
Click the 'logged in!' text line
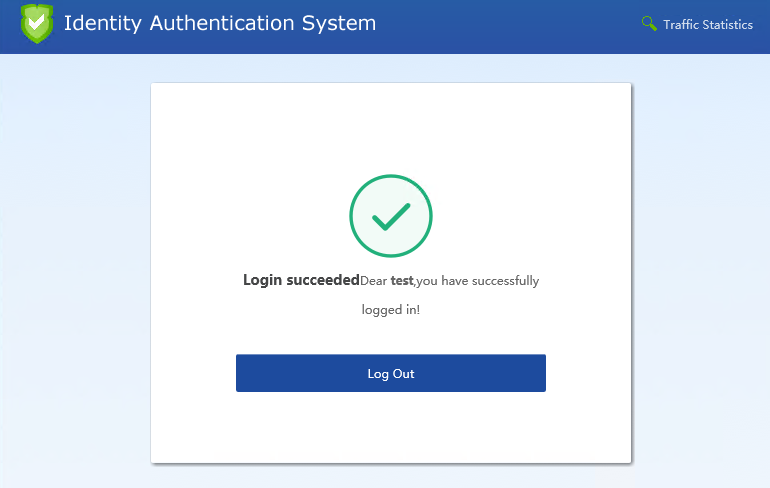(390, 310)
